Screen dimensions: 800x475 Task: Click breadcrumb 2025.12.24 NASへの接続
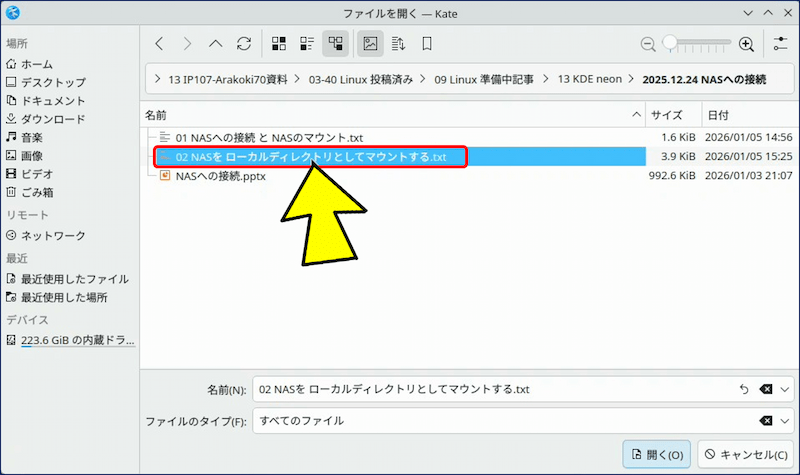704,80
